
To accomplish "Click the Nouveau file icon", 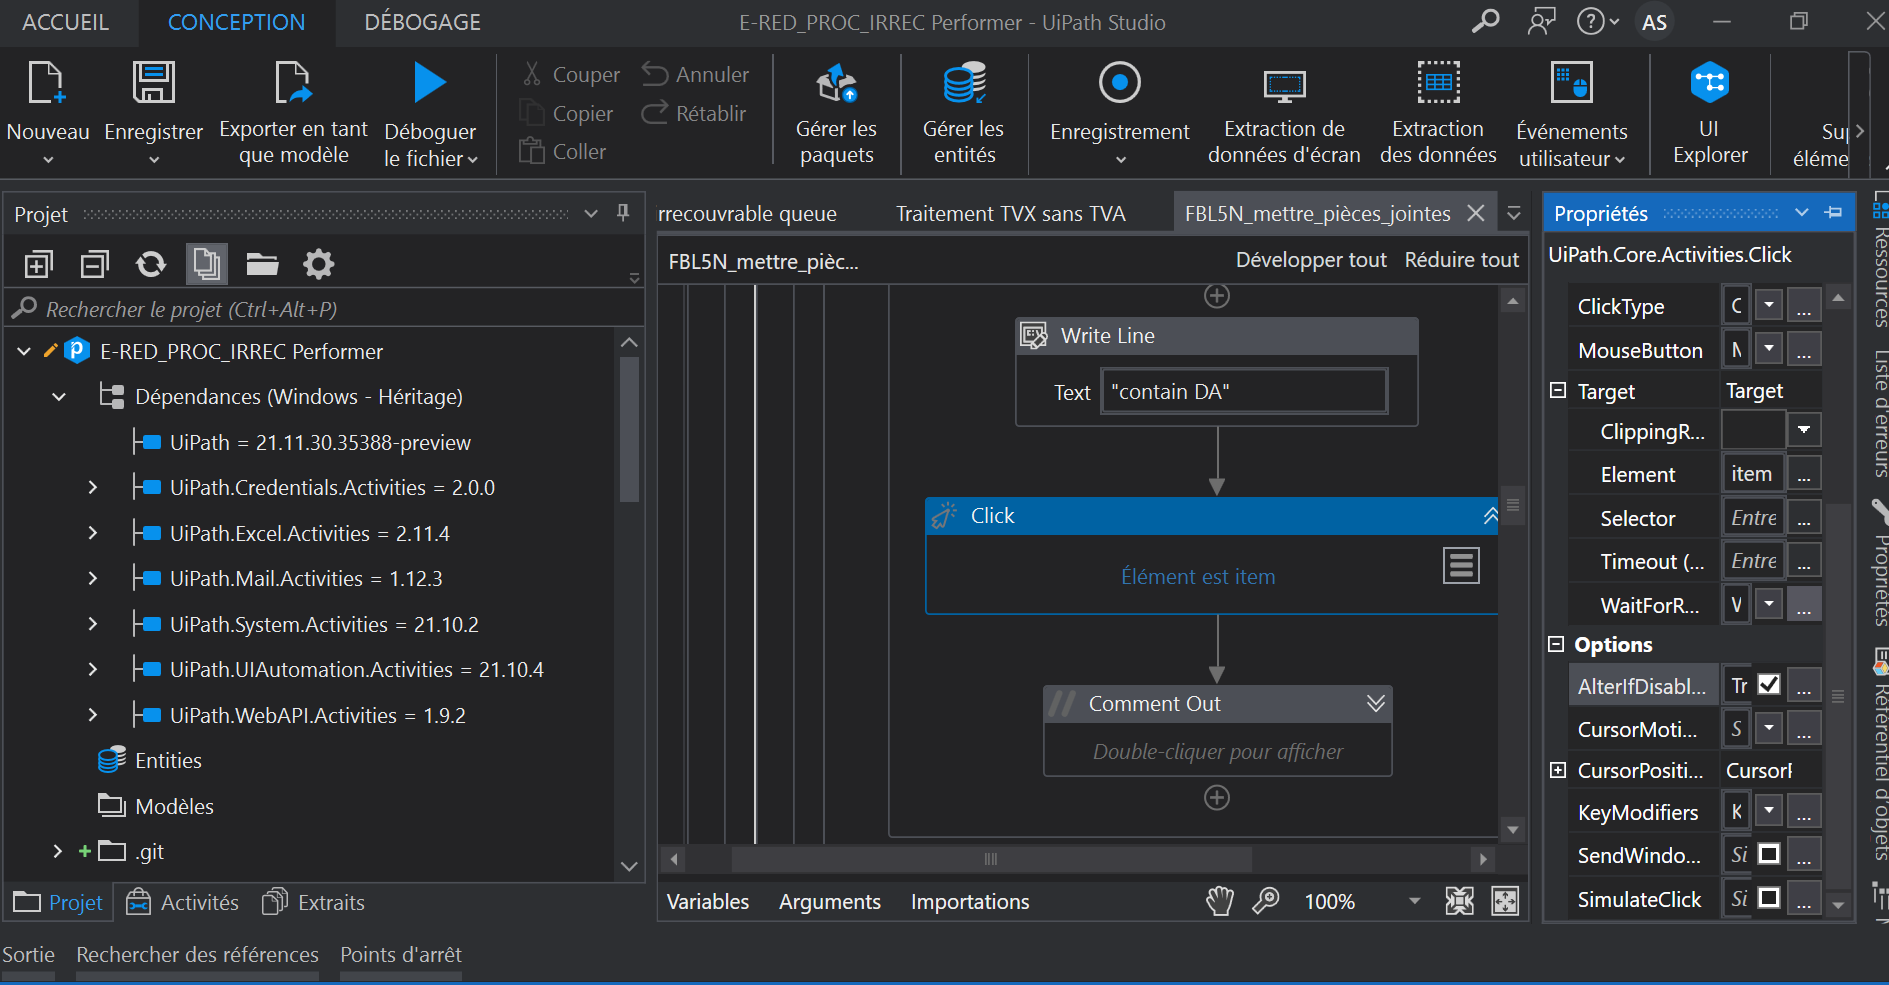I will [x=46, y=83].
